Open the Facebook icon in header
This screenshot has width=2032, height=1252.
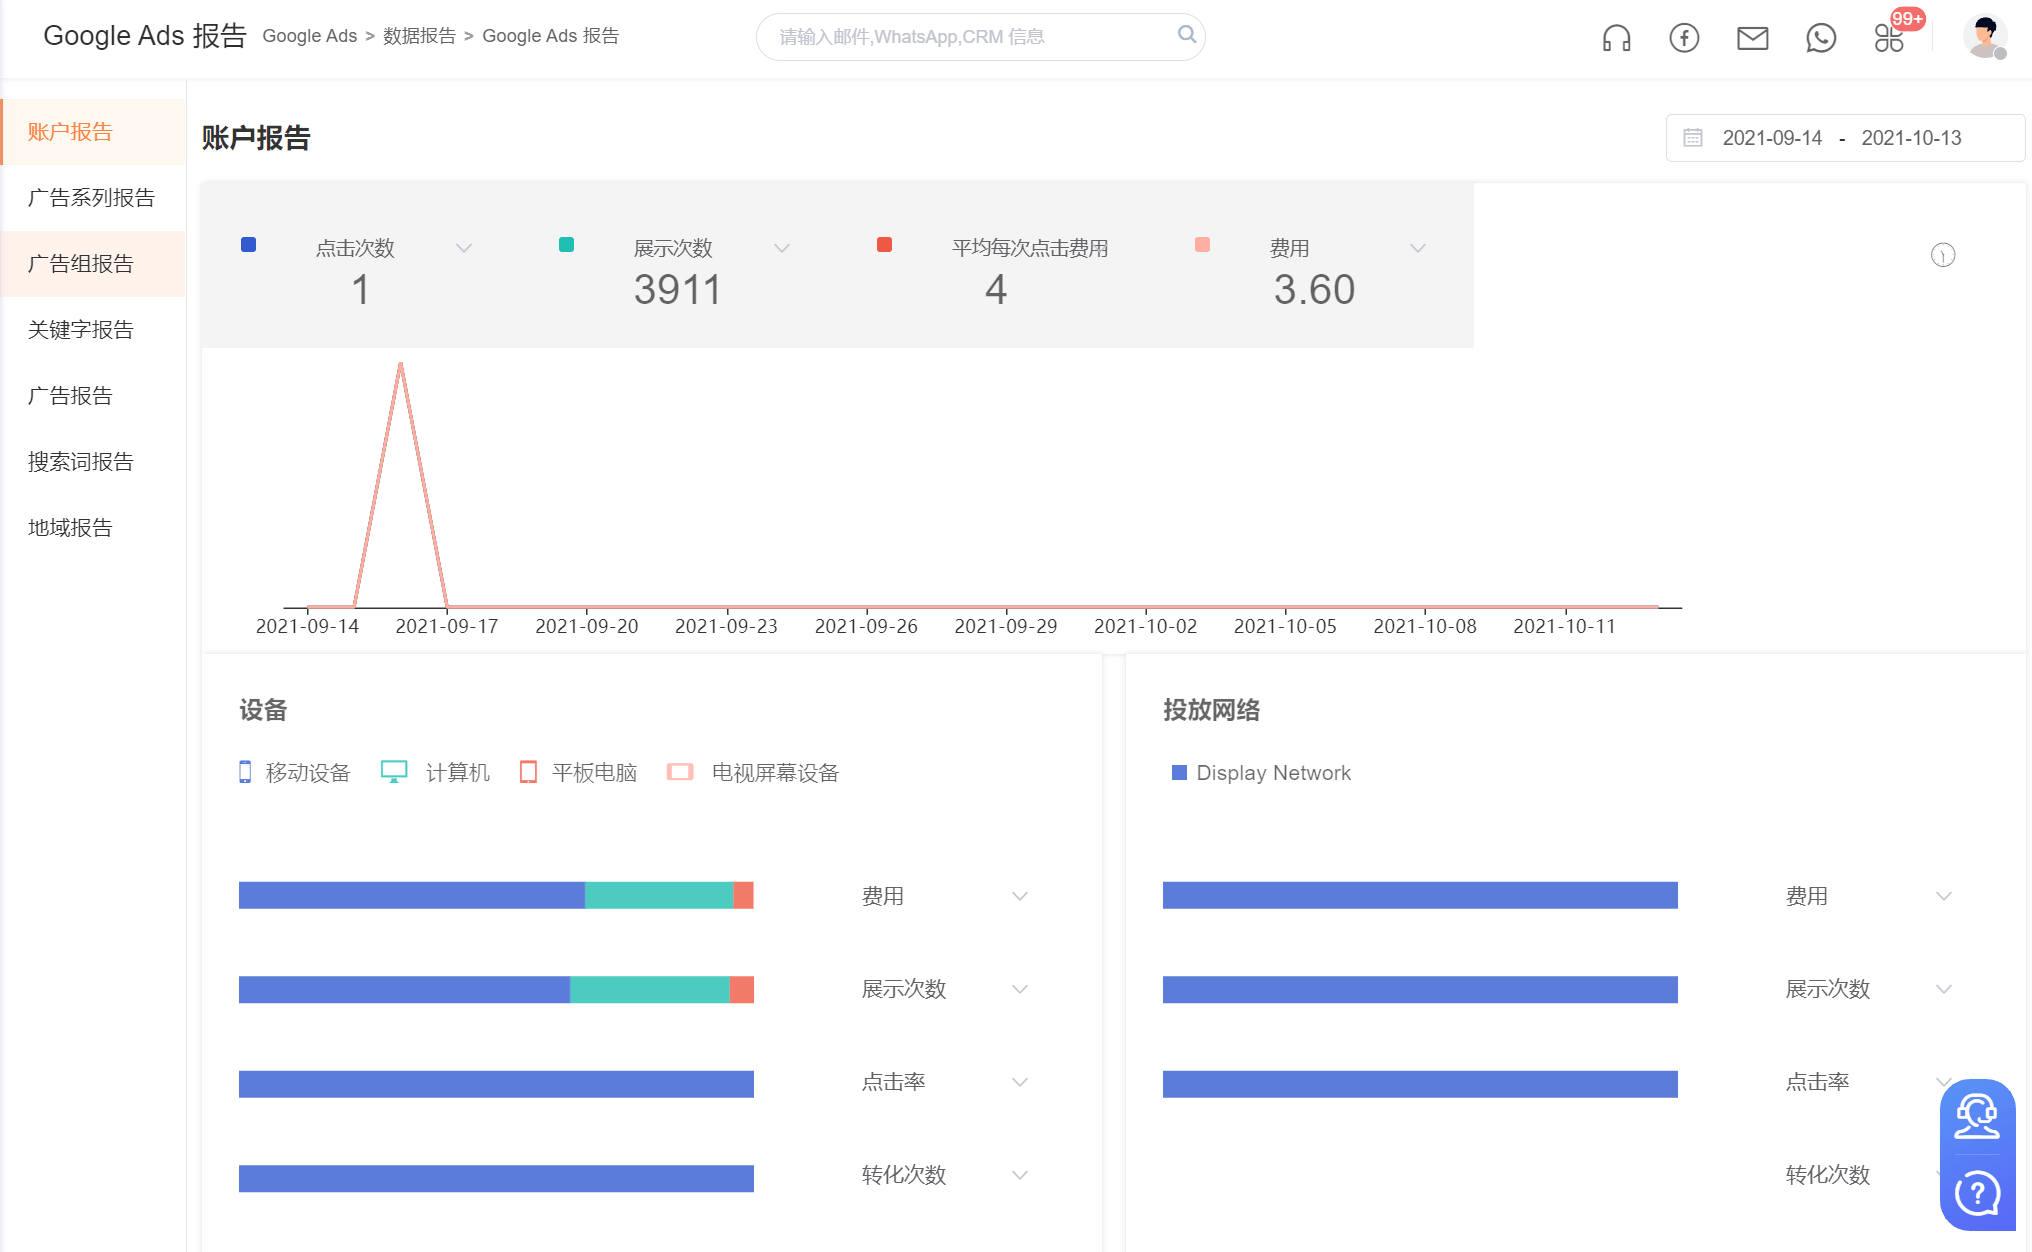pos(1684,38)
